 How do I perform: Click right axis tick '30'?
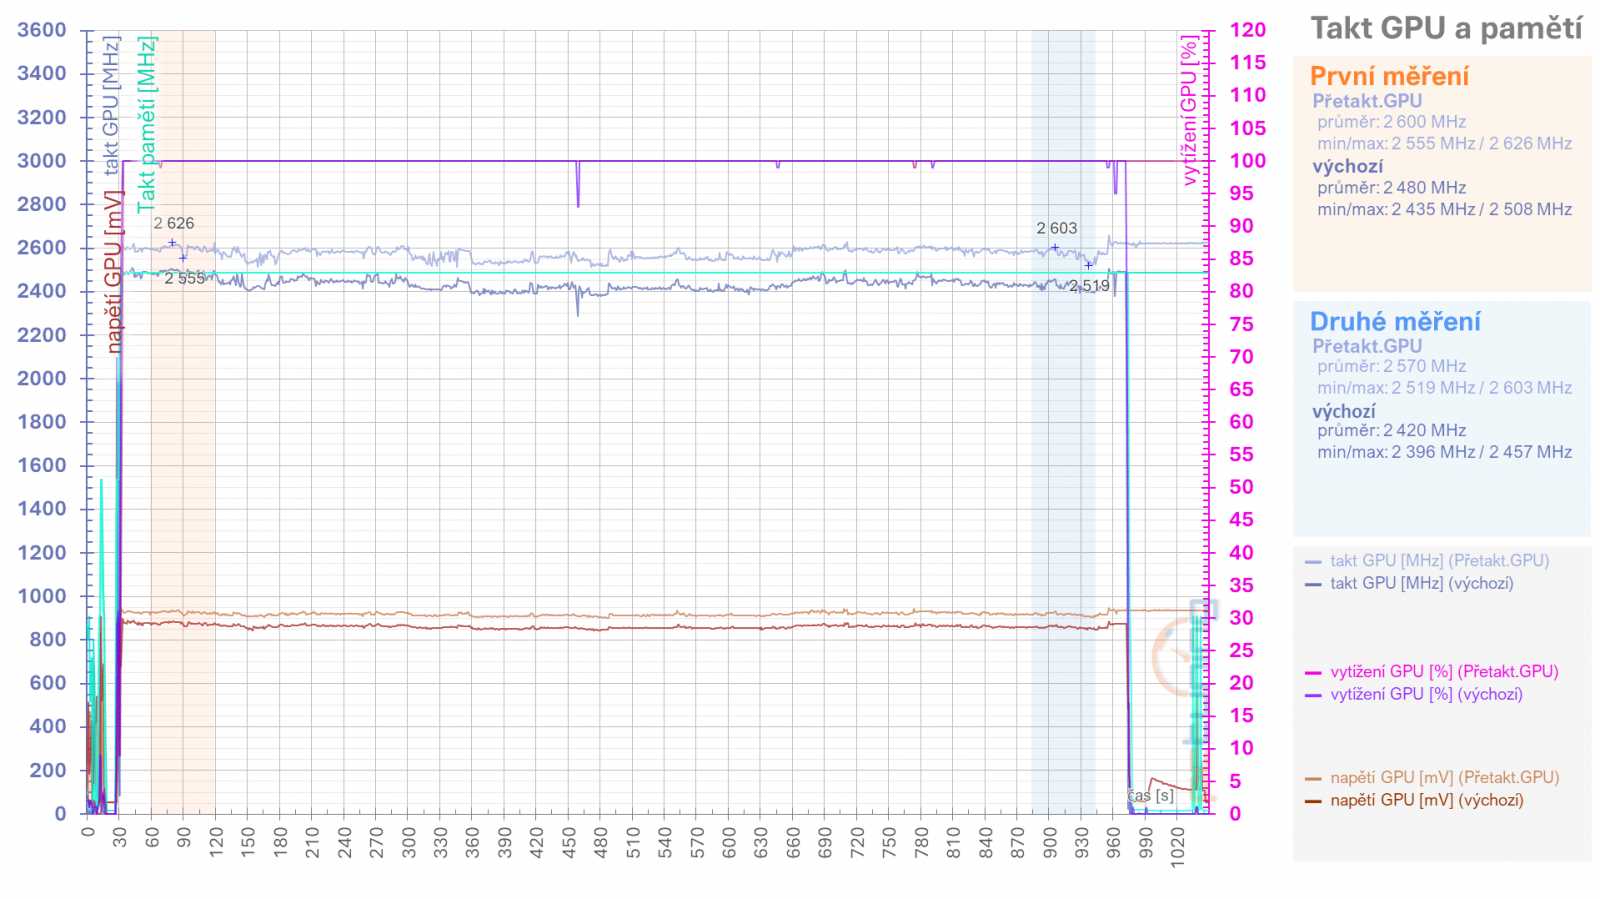coord(1241,618)
